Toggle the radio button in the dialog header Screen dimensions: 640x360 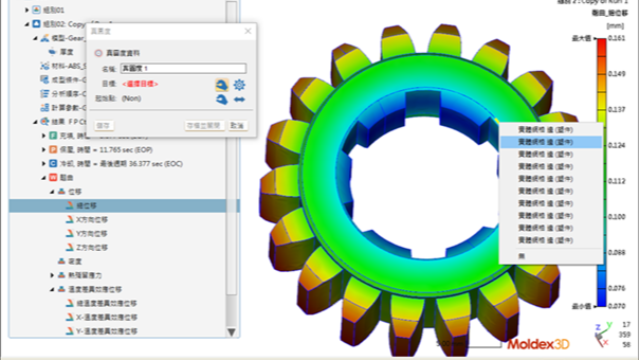pyautogui.click(x=98, y=53)
